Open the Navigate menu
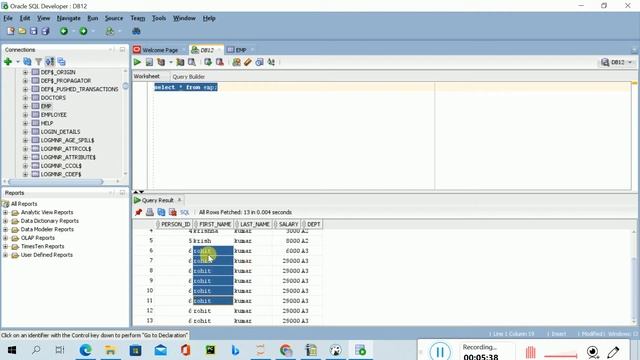Image resolution: width=640 pixels, height=360 pixels. click(x=69, y=18)
